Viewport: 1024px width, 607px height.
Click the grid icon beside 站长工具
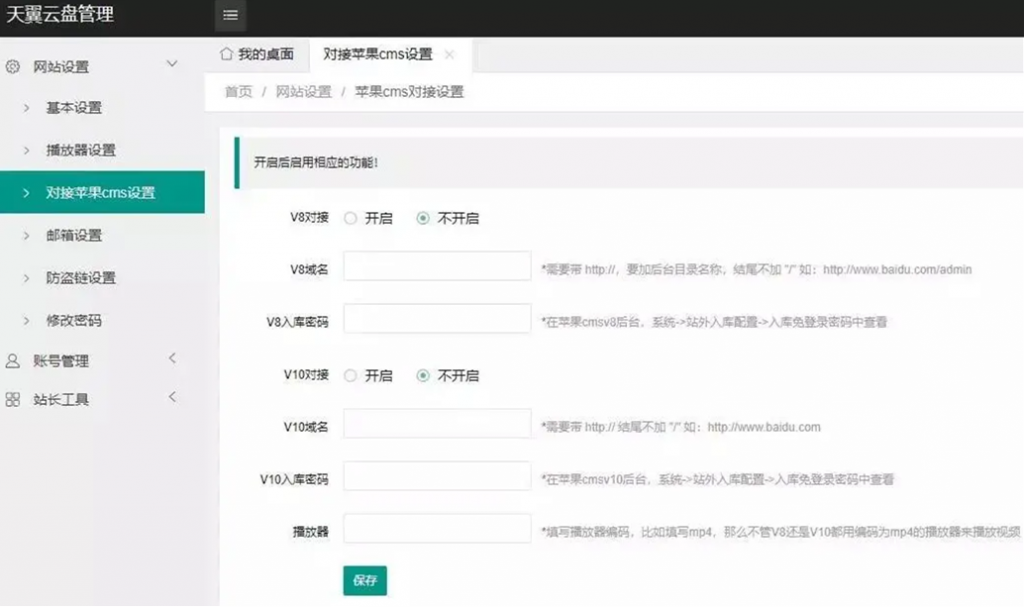[11, 398]
